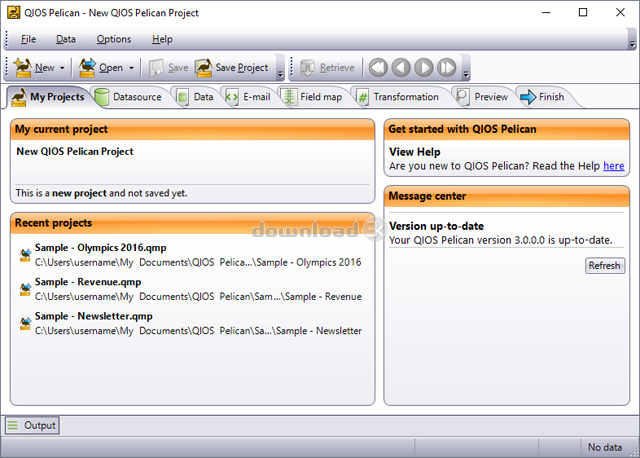
Task: Go to the last record
Action: (x=447, y=67)
